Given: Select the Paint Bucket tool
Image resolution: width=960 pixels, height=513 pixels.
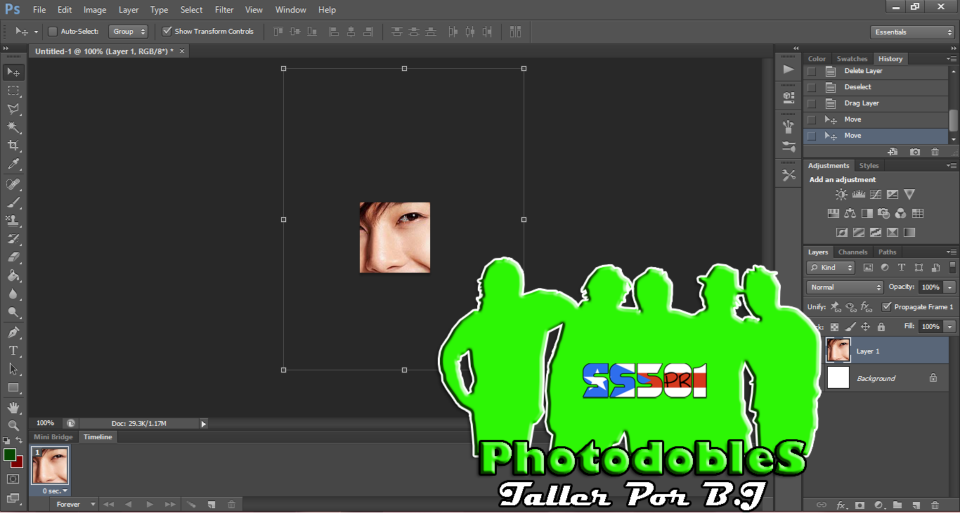Looking at the screenshot, I should coord(13,275).
